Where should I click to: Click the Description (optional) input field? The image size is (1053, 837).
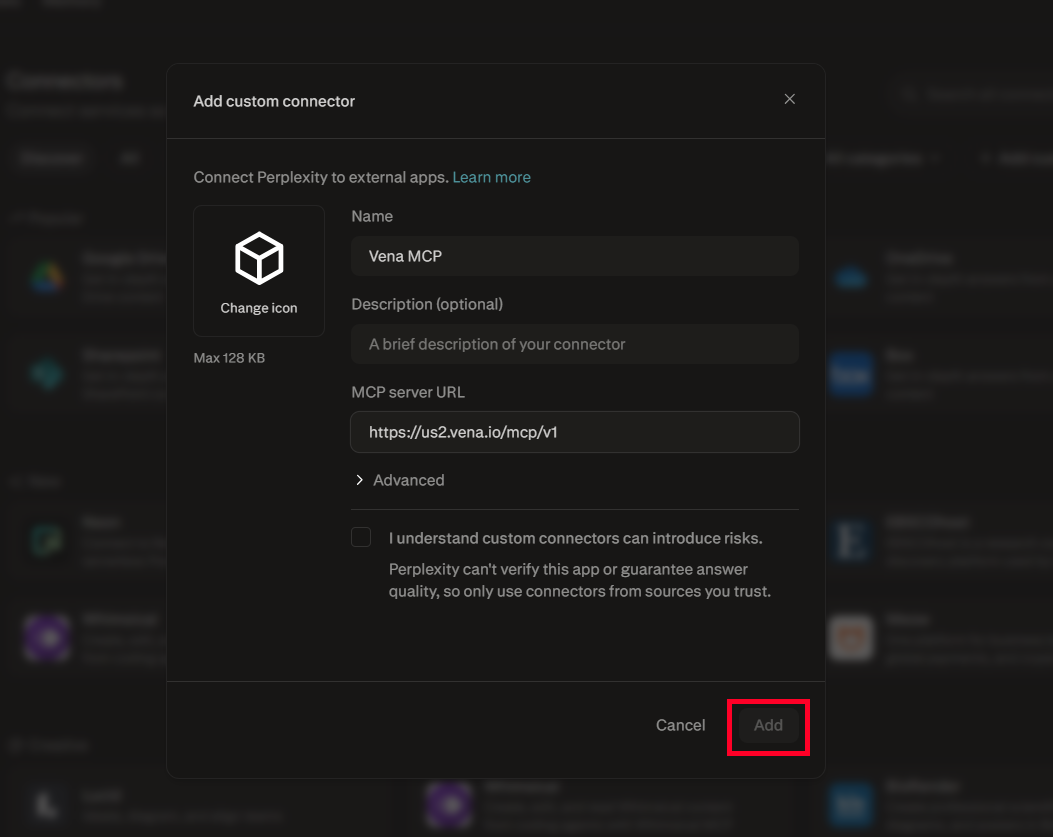[575, 344]
